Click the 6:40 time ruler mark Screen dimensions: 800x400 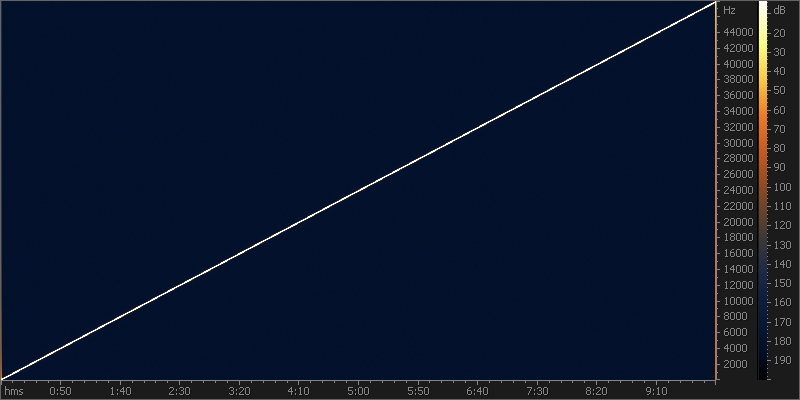[x=478, y=391]
